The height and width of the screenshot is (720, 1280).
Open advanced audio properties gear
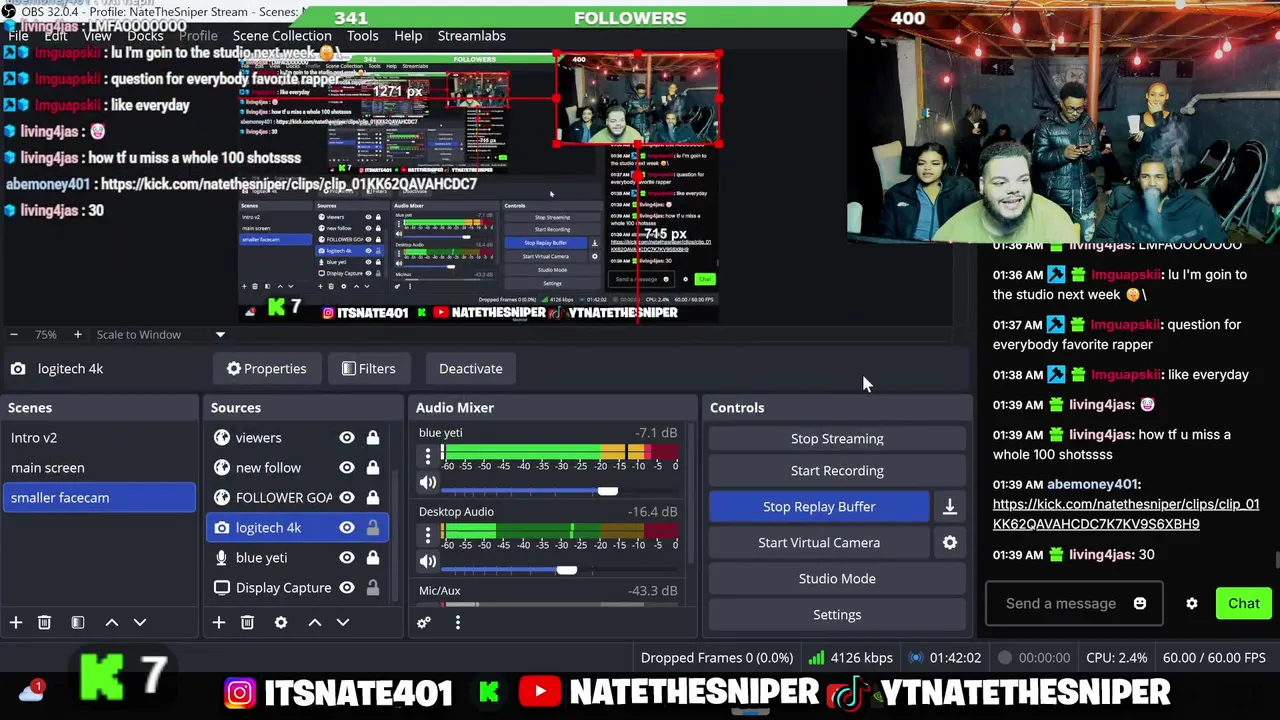(424, 622)
